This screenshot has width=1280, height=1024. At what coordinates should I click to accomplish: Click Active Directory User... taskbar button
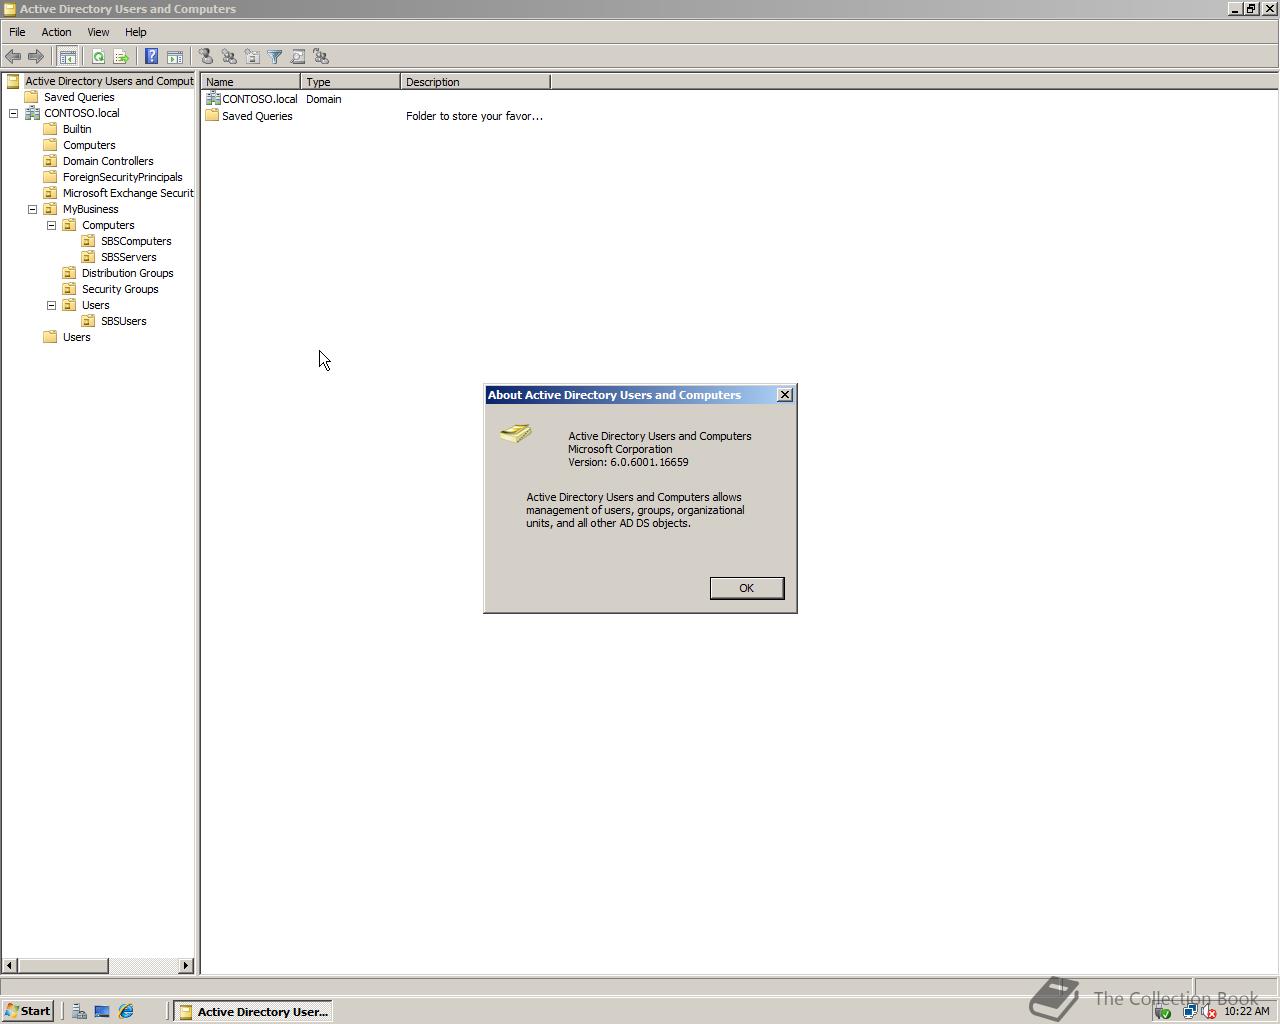(x=253, y=1011)
